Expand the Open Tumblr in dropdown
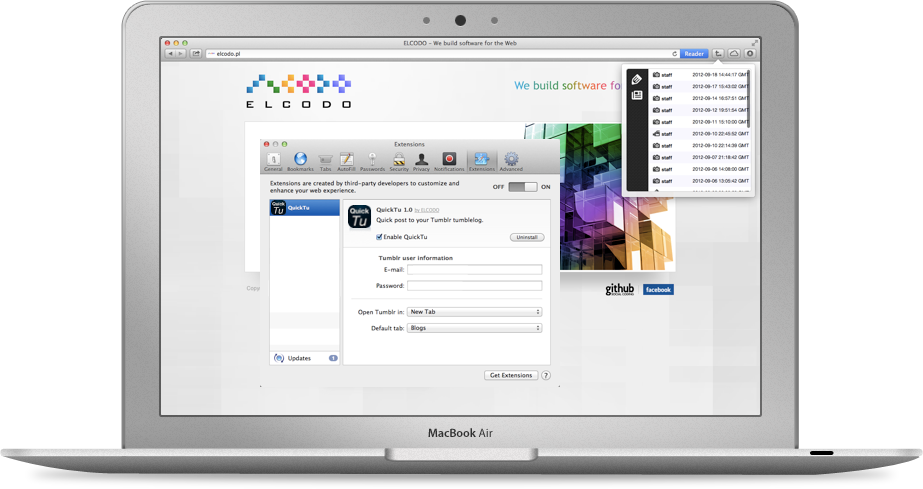The height and width of the screenshot is (489, 923). coord(474,312)
